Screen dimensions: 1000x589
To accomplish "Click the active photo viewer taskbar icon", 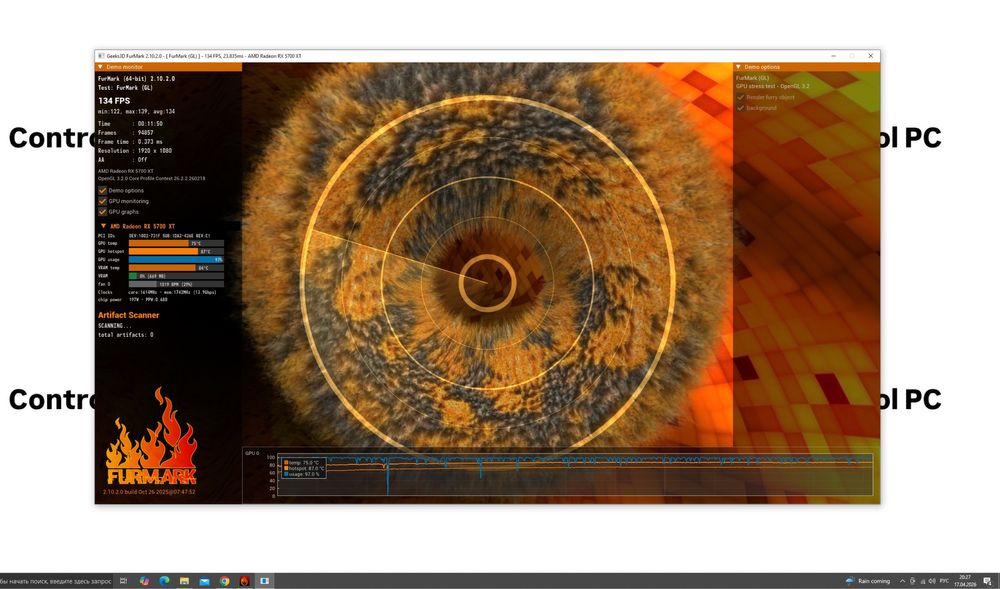I will click(264, 581).
